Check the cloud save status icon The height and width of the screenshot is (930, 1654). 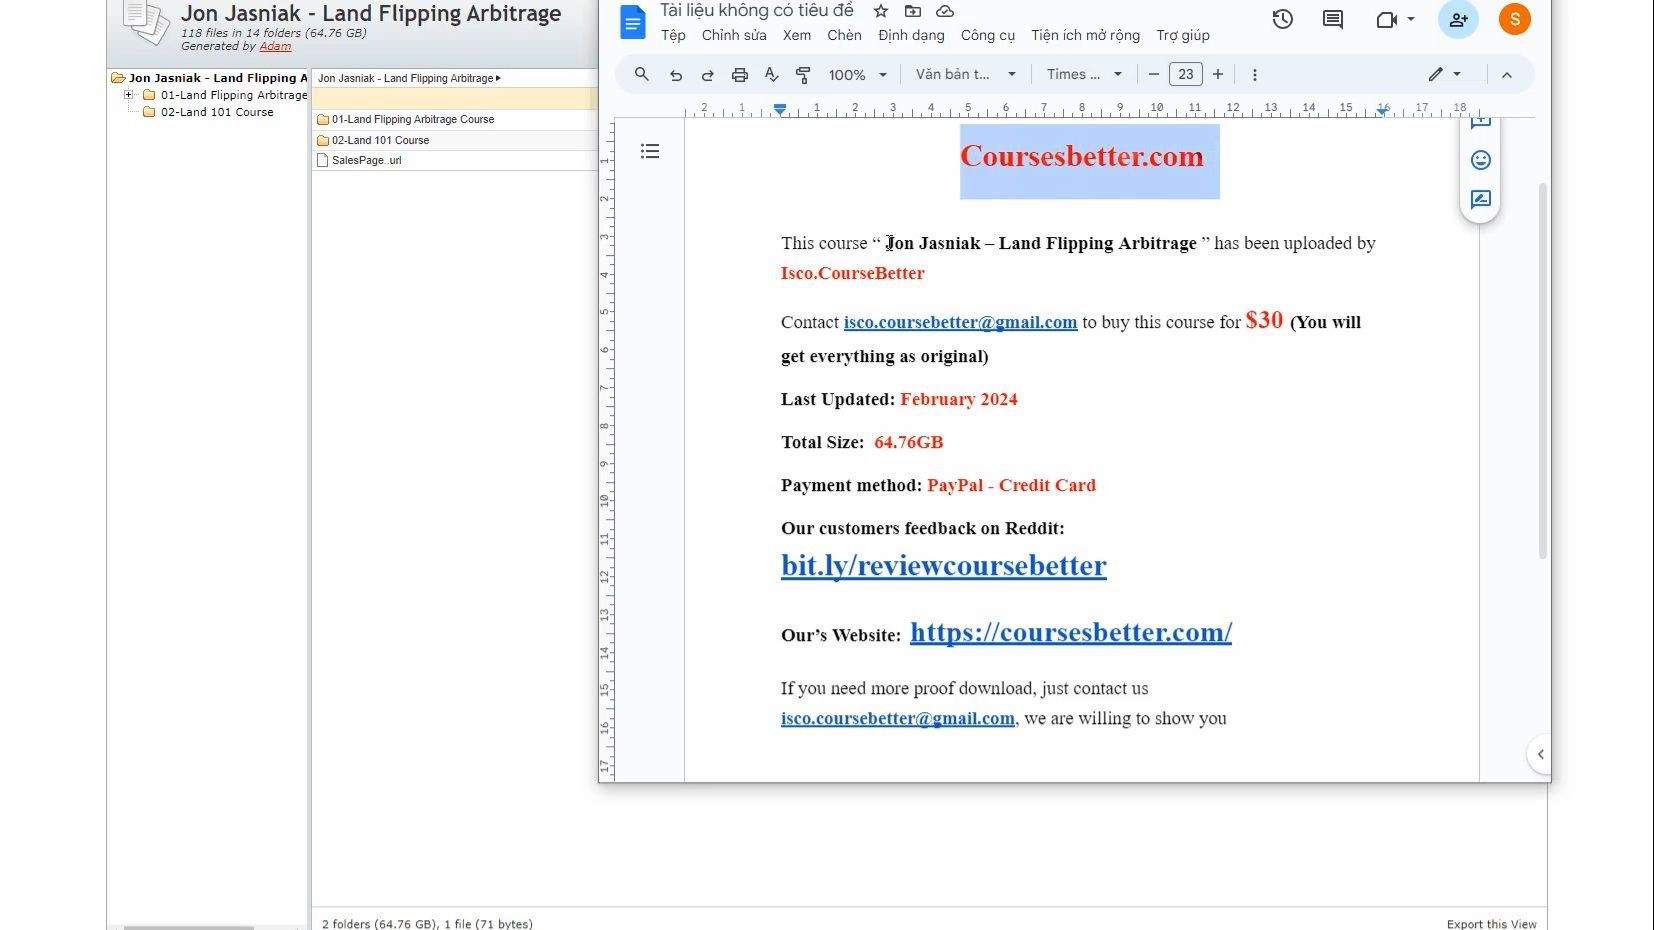(945, 11)
